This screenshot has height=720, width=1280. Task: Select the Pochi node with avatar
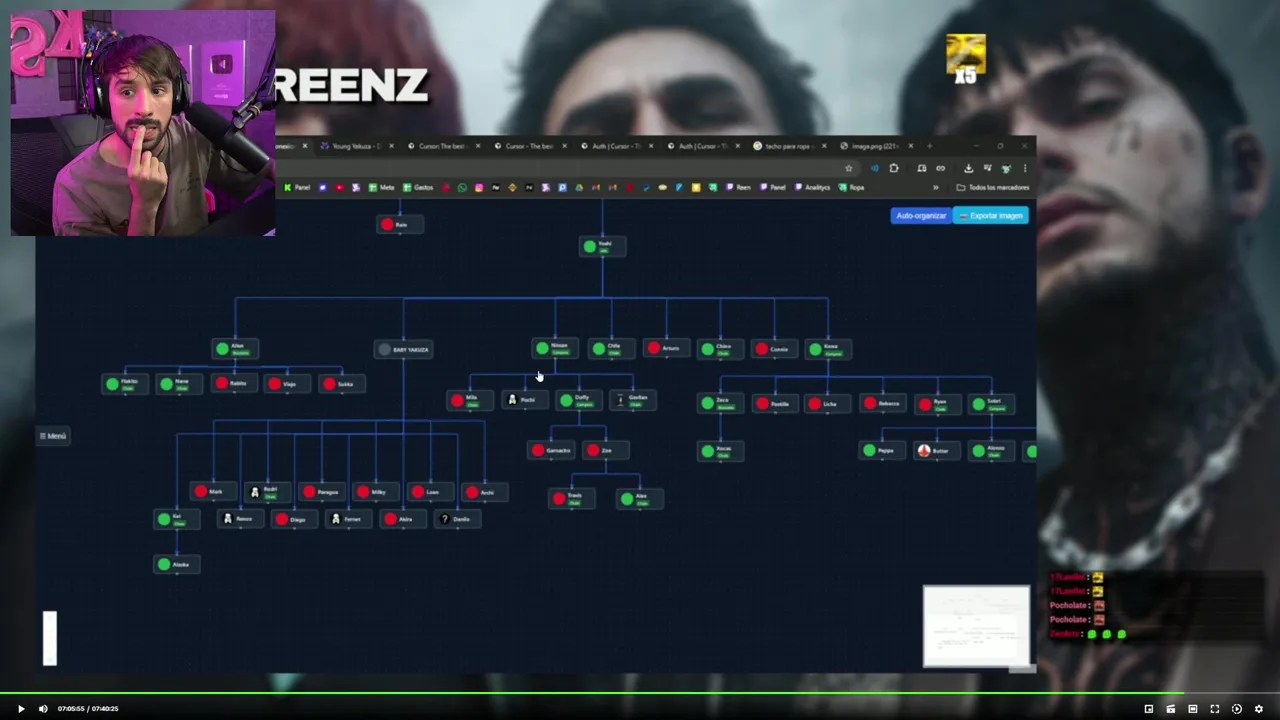pyautogui.click(x=525, y=399)
